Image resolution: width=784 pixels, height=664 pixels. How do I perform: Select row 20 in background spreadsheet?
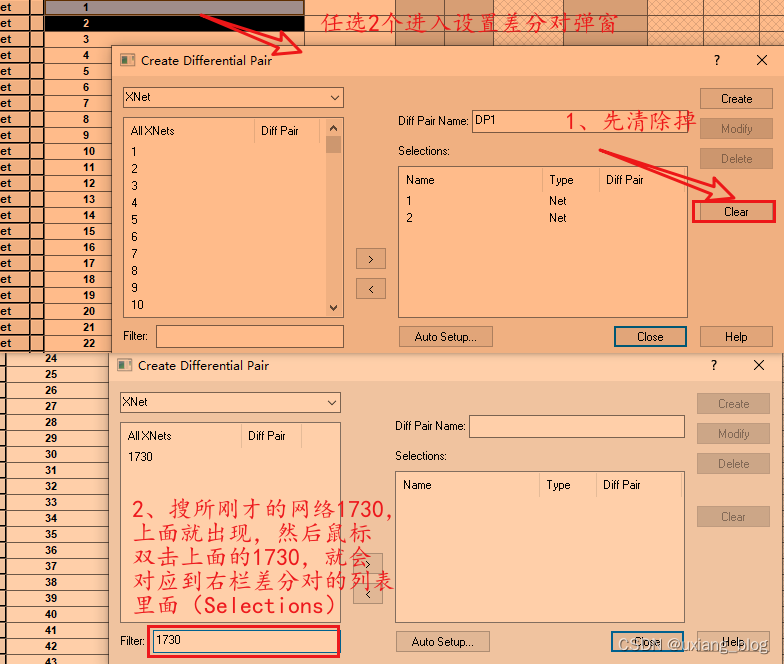89,311
